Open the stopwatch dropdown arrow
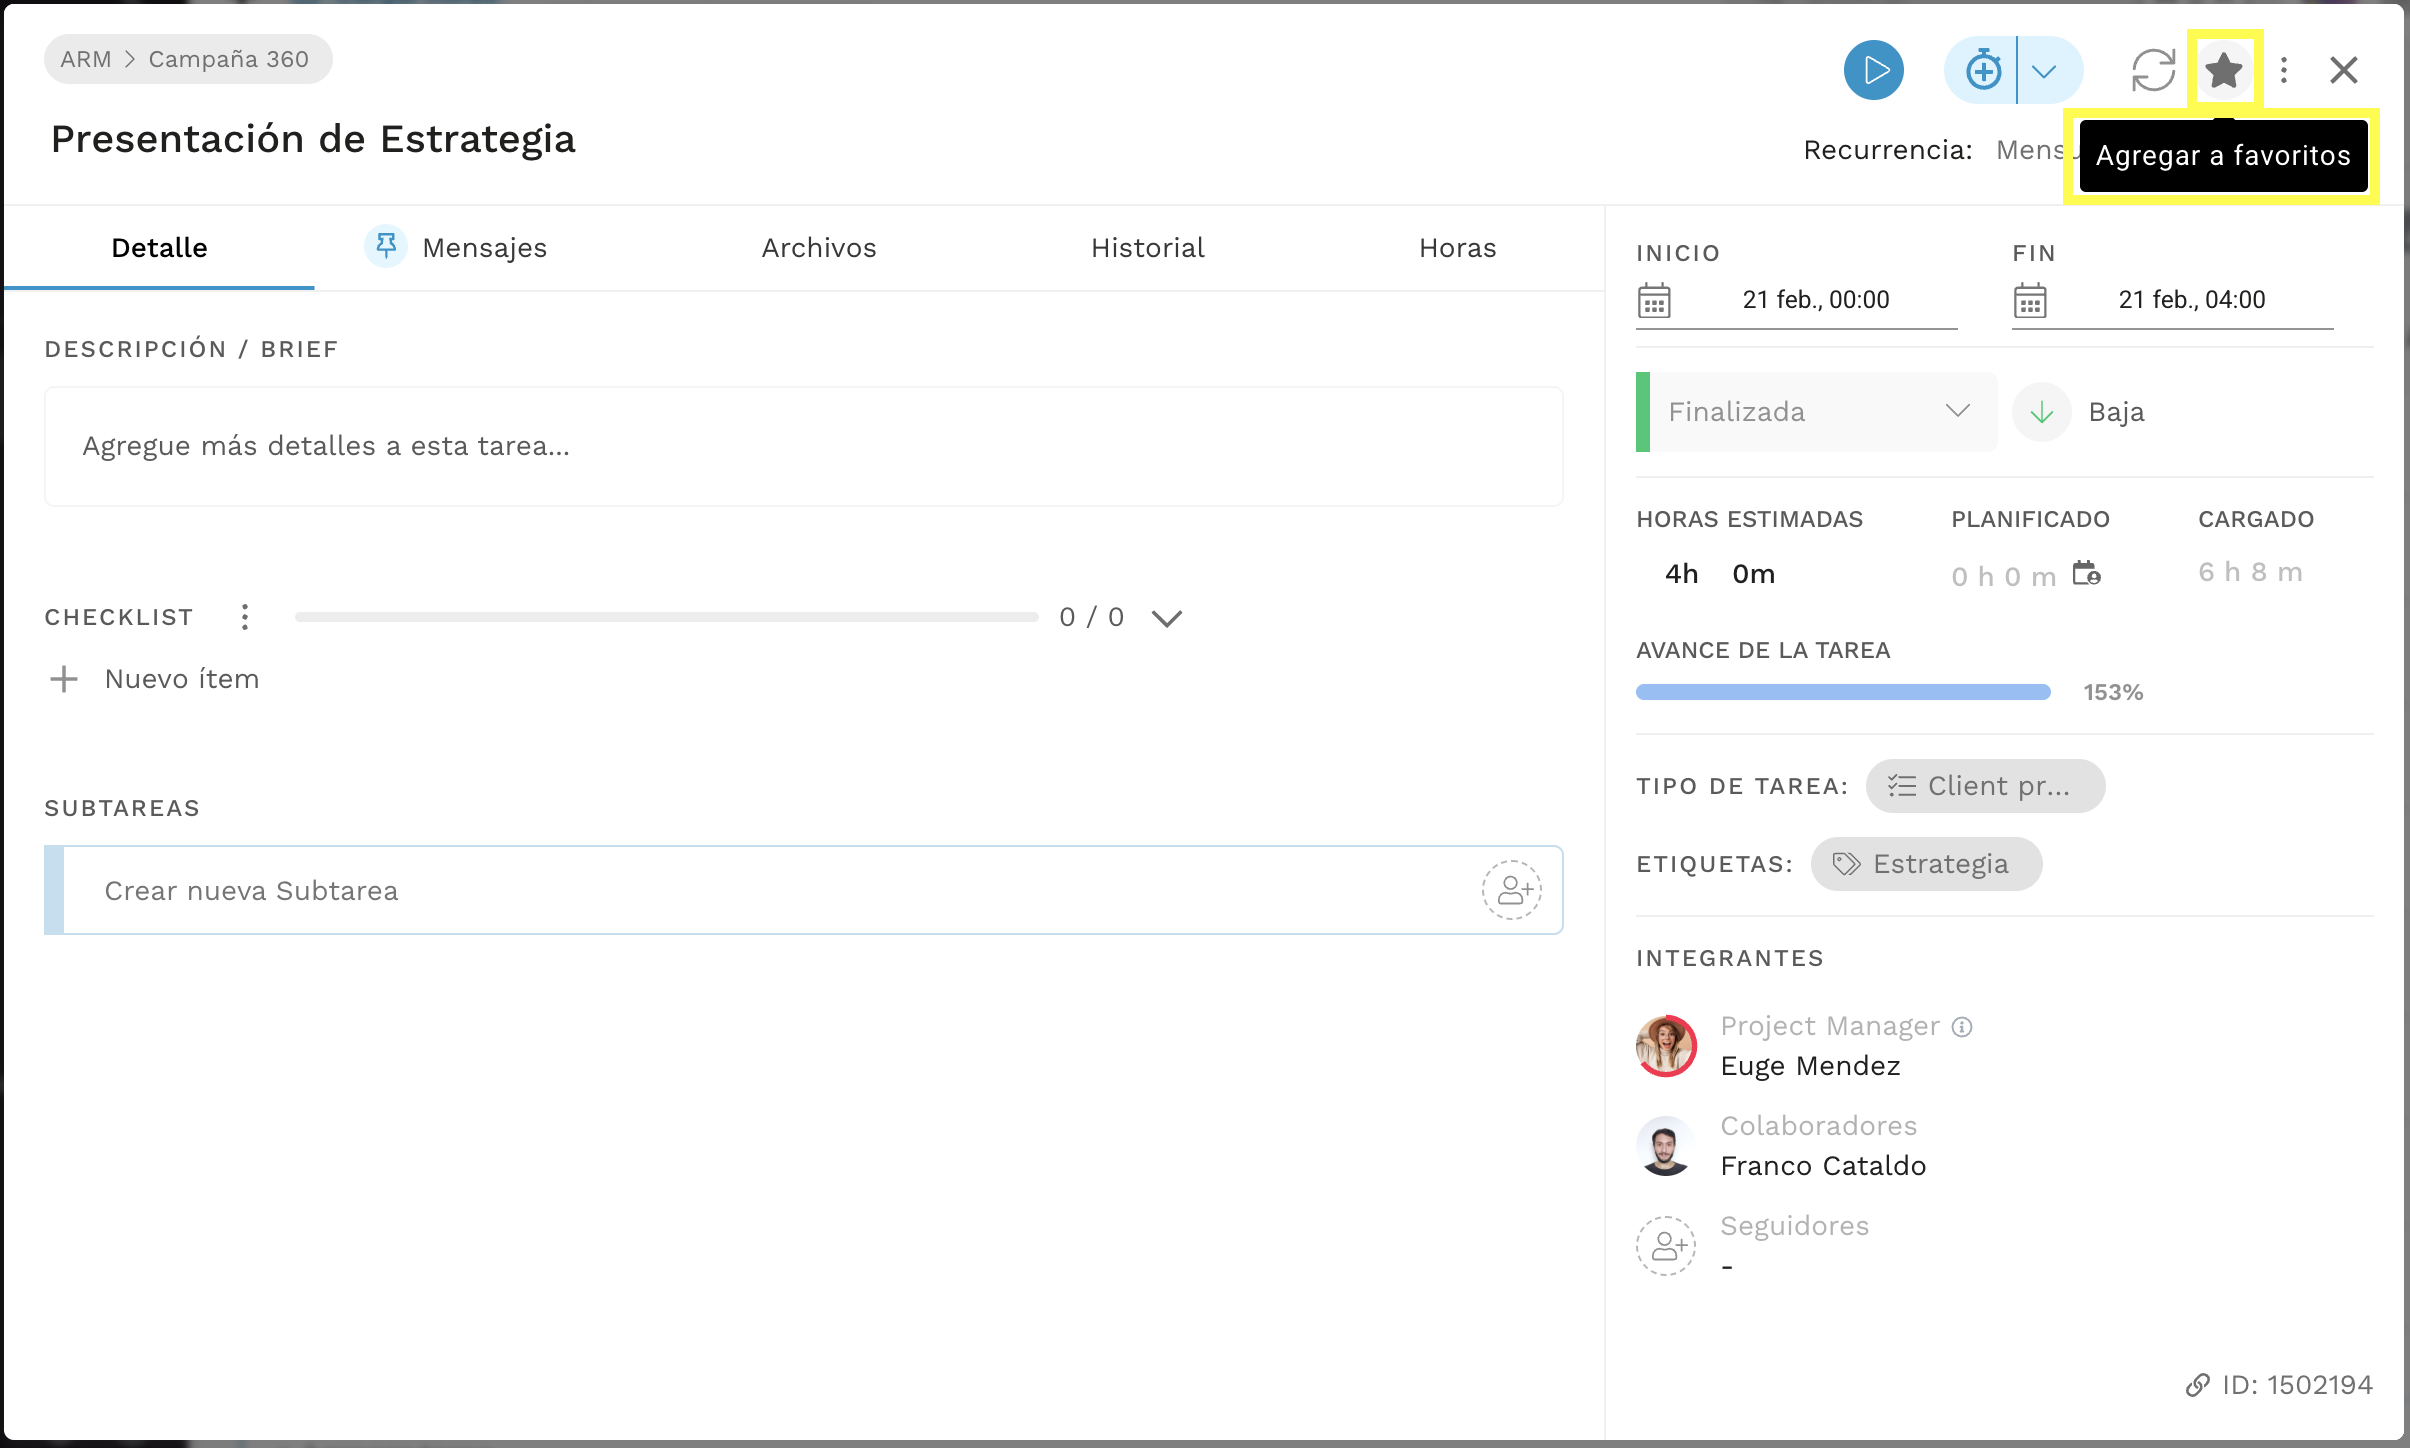This screenshot has width=2410, height=1448. 2045,71
